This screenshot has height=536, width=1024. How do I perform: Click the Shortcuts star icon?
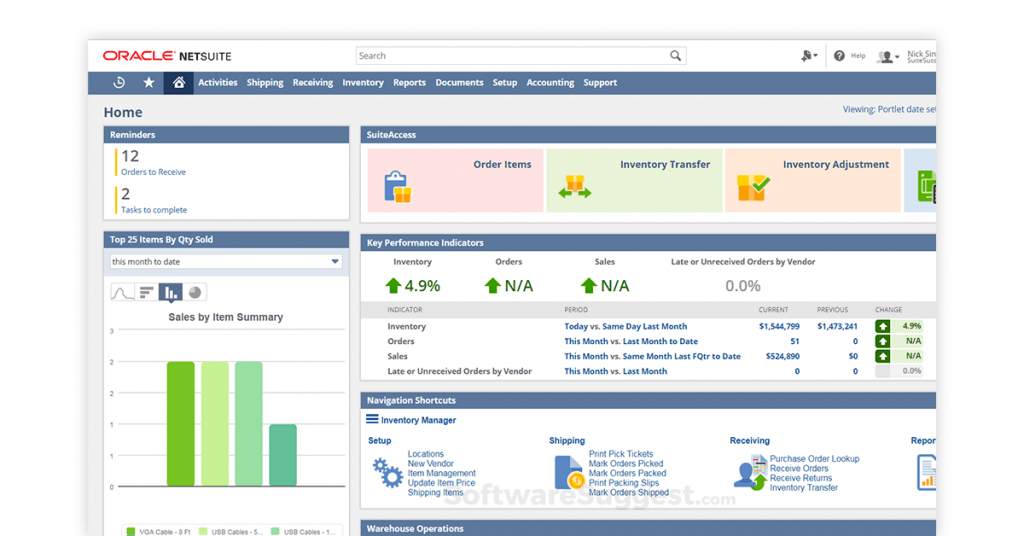pyautogui.click(x=149, y=83)
